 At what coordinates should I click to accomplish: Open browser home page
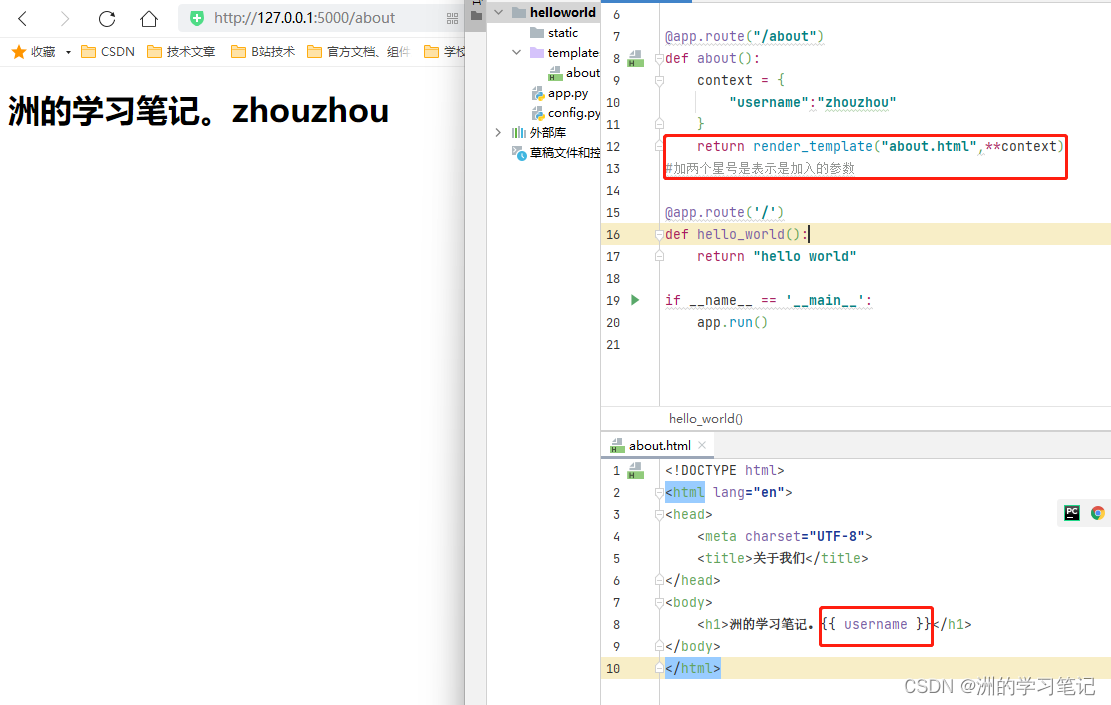click(x=149, y=18)
